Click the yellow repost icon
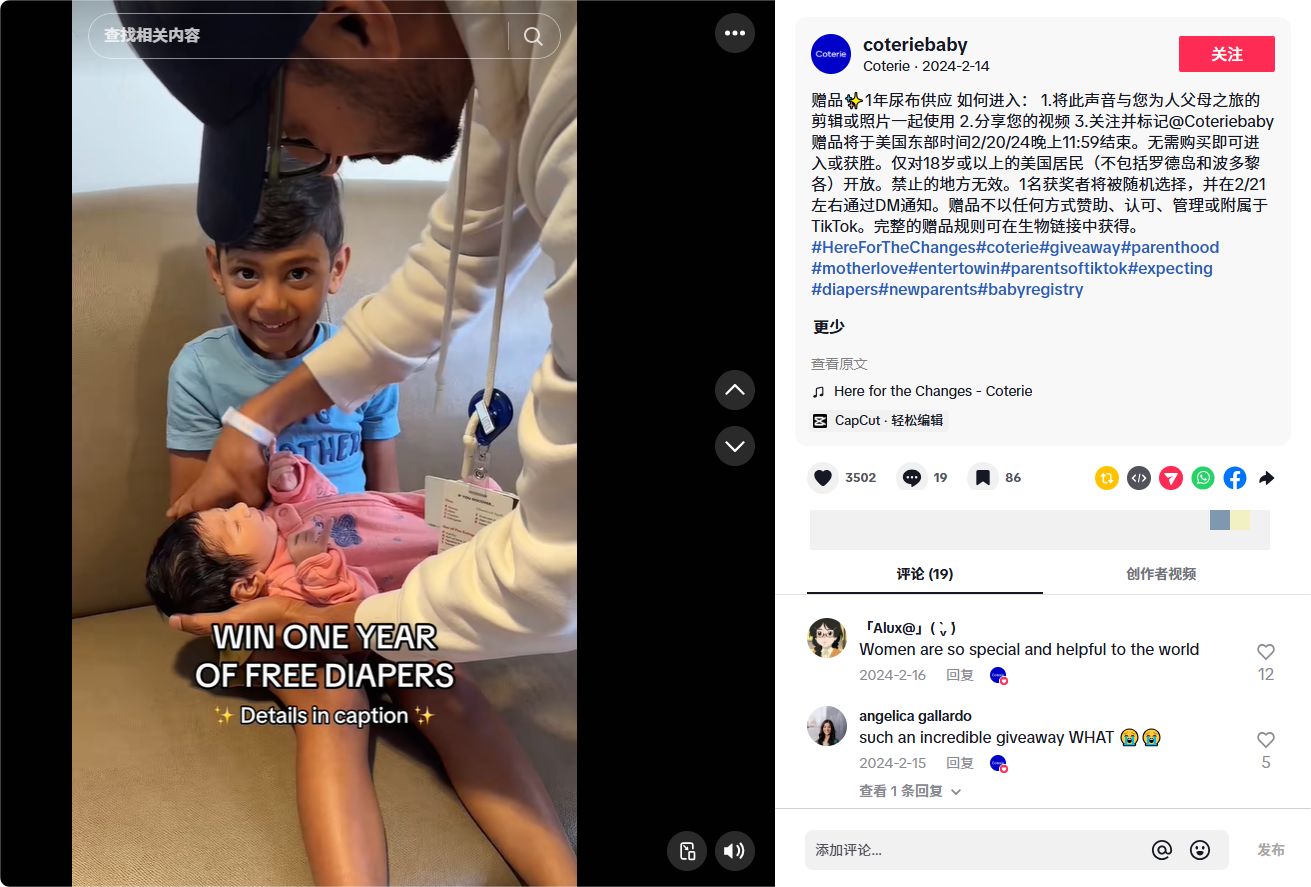The image size is (1311, 887). point(1107,478)
